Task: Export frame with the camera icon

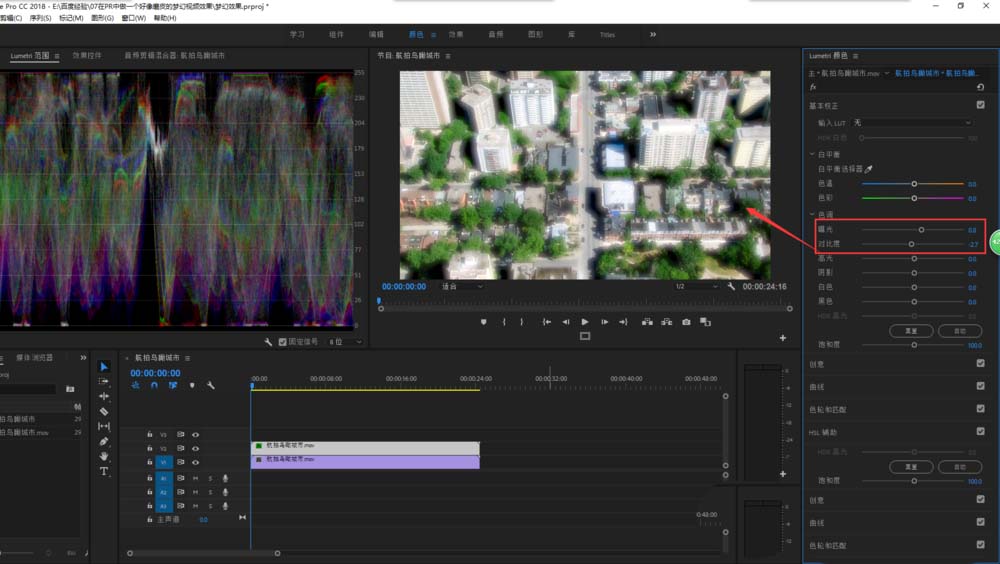Action: pyautogui.click(x=686, y=322)
